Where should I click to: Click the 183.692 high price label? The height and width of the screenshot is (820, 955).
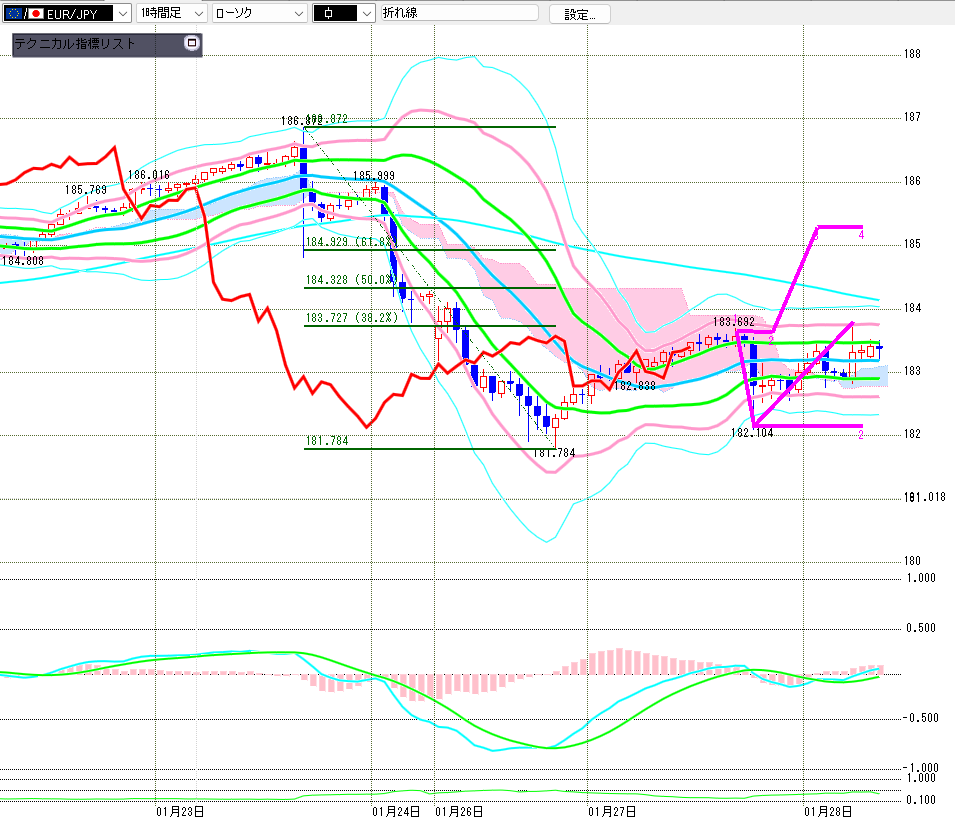tap(733, 322)
